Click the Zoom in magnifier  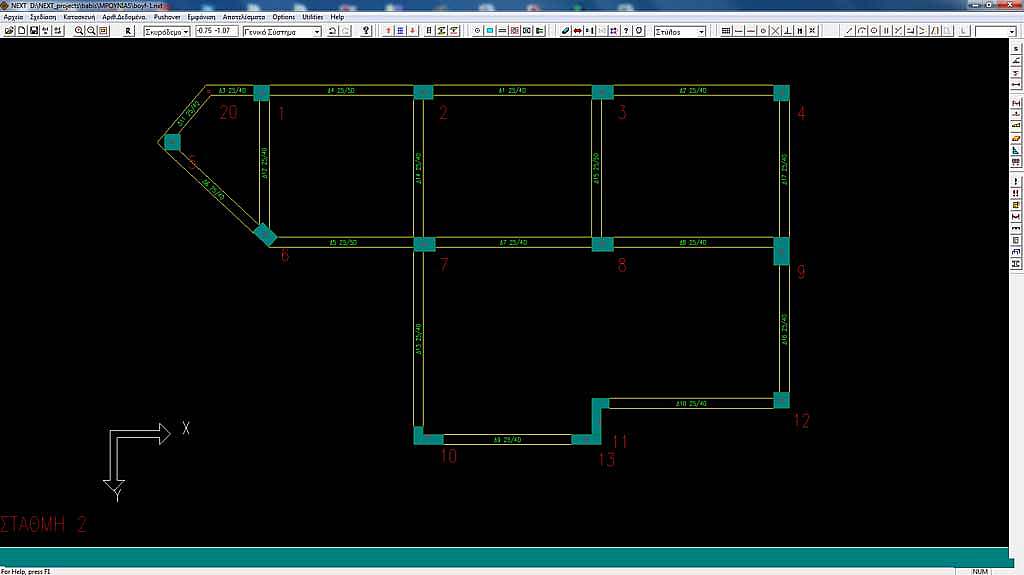coord(80,31)
